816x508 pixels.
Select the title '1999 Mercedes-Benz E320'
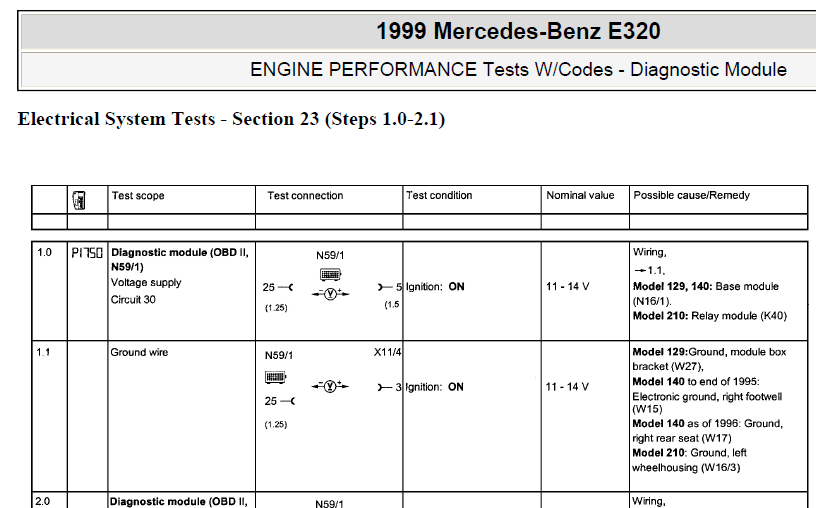click(518, 31)
